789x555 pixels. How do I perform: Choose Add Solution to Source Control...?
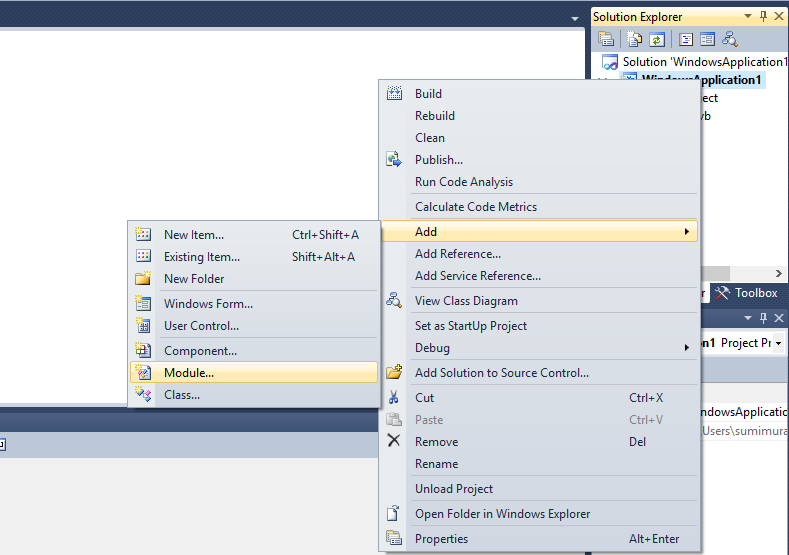coord(539,372)
